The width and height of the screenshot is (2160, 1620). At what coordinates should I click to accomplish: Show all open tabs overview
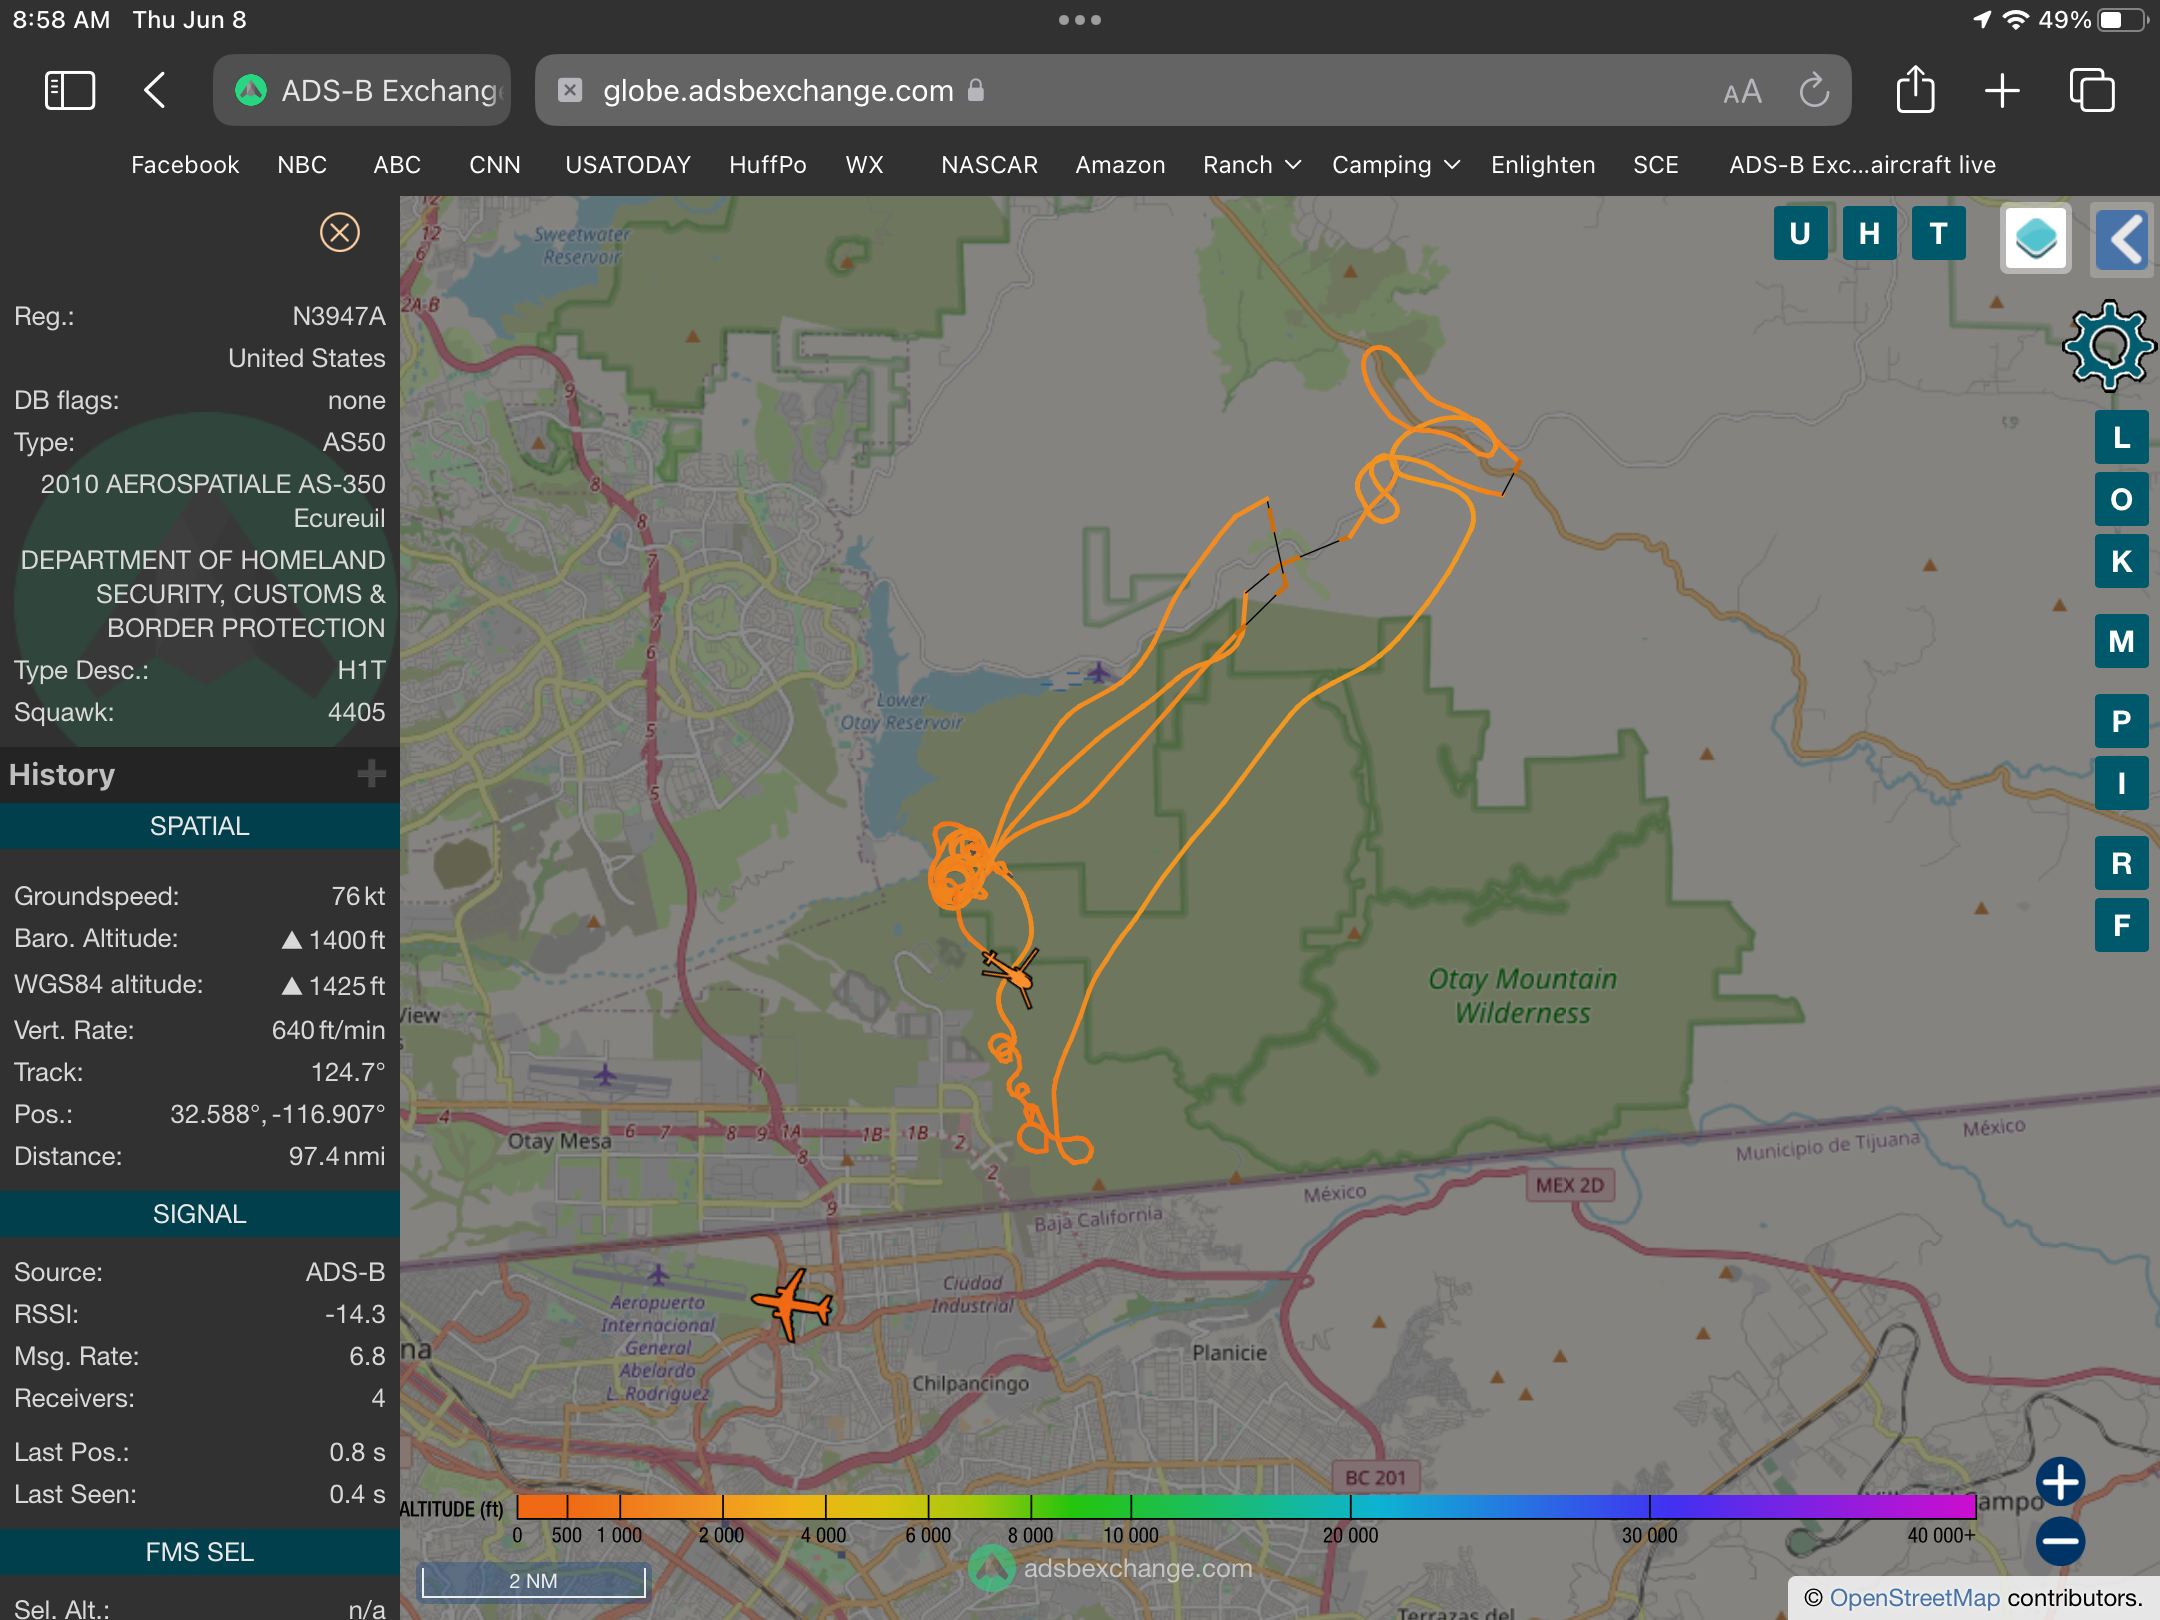[x=2092, y=91]
